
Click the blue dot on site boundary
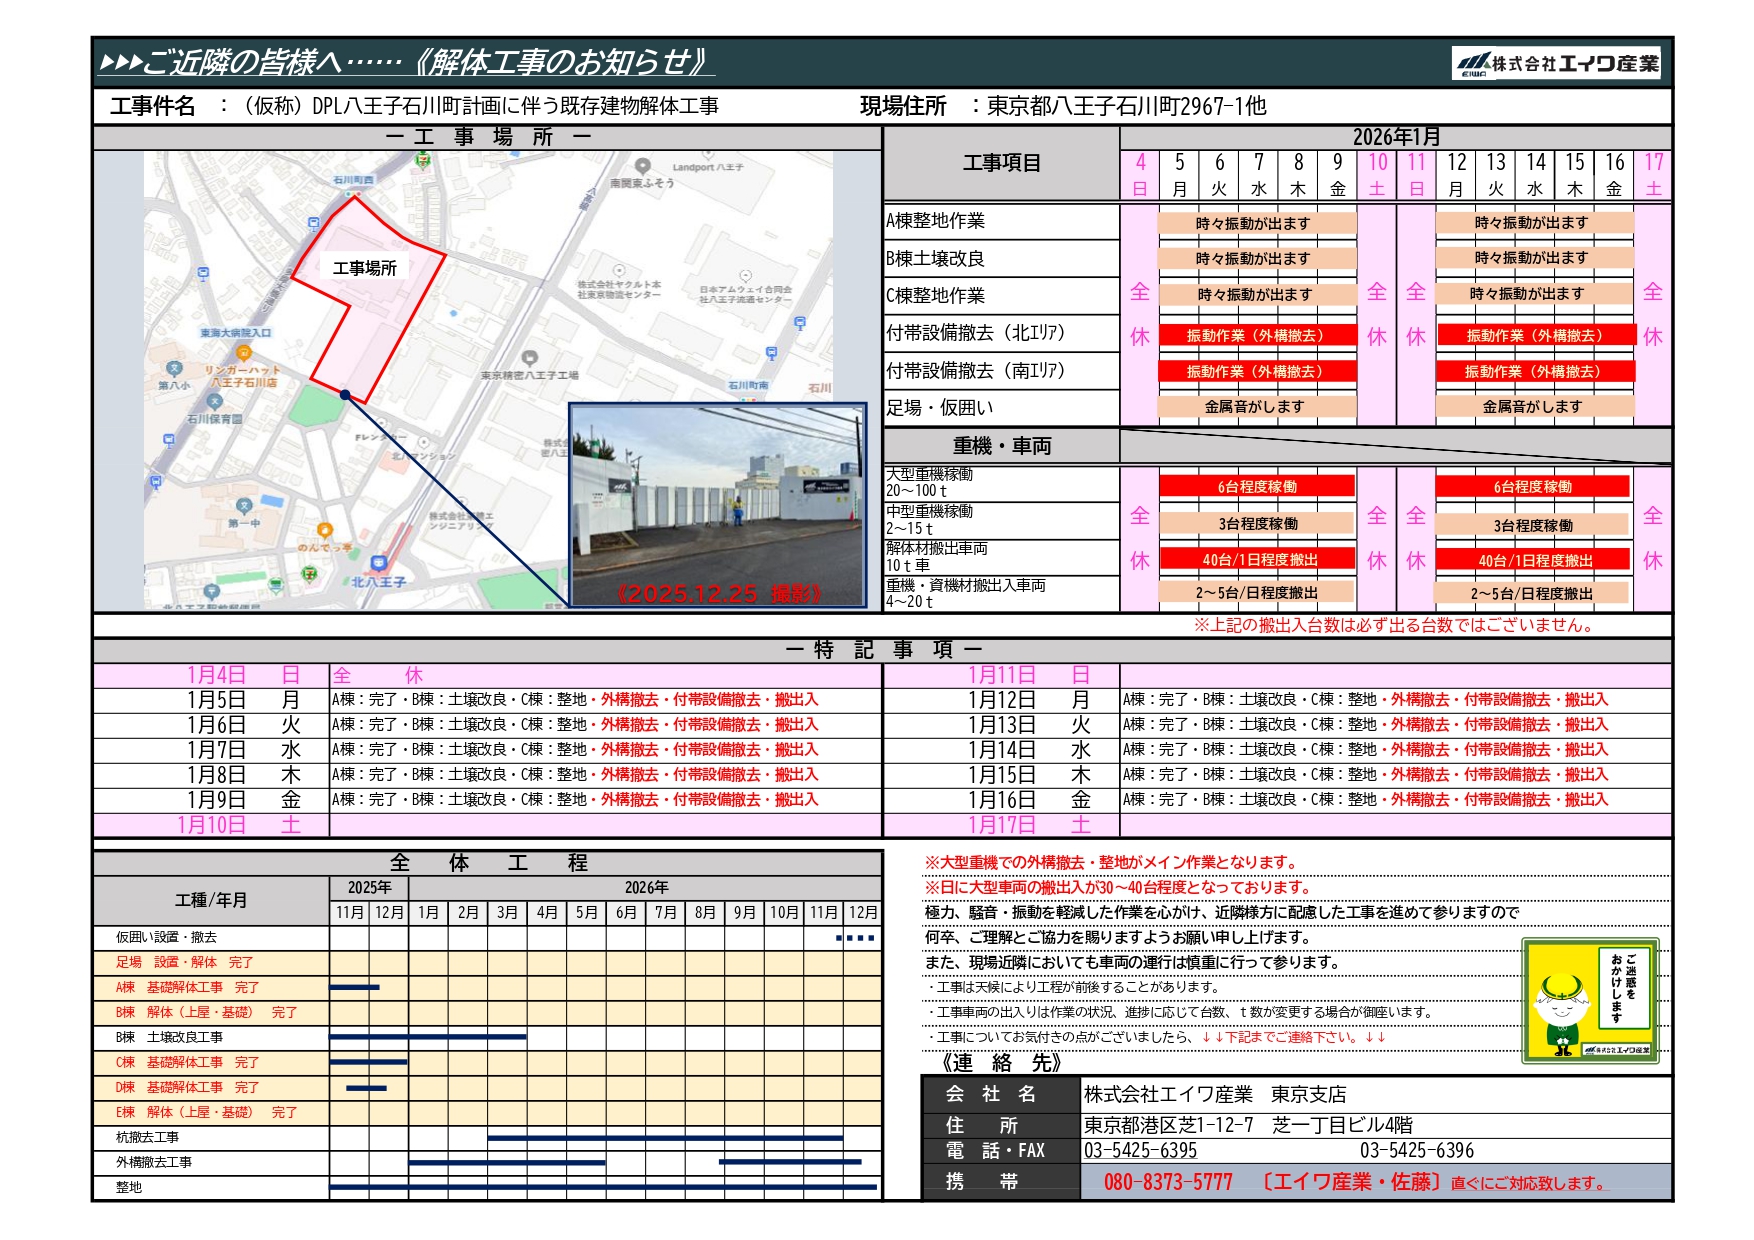click(x=345, y=395)
